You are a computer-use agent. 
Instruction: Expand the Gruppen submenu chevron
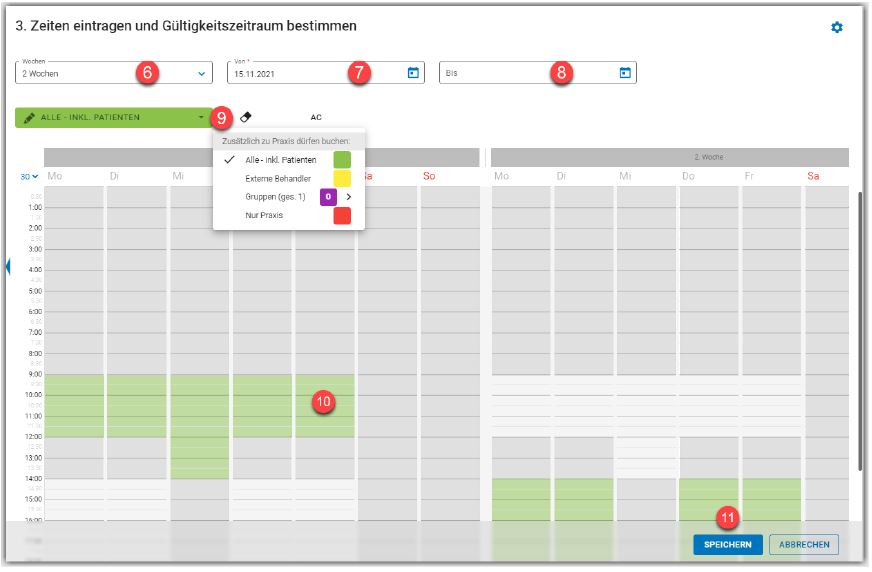348,197
